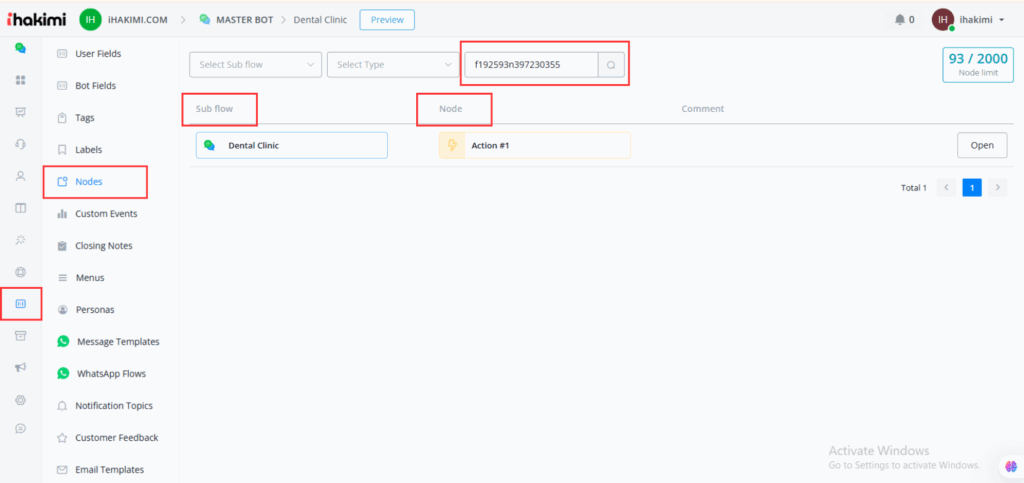Screen dimensions: 1024x483
Task: Open the ihakimi user account dropdown
Action: (969, 19)
